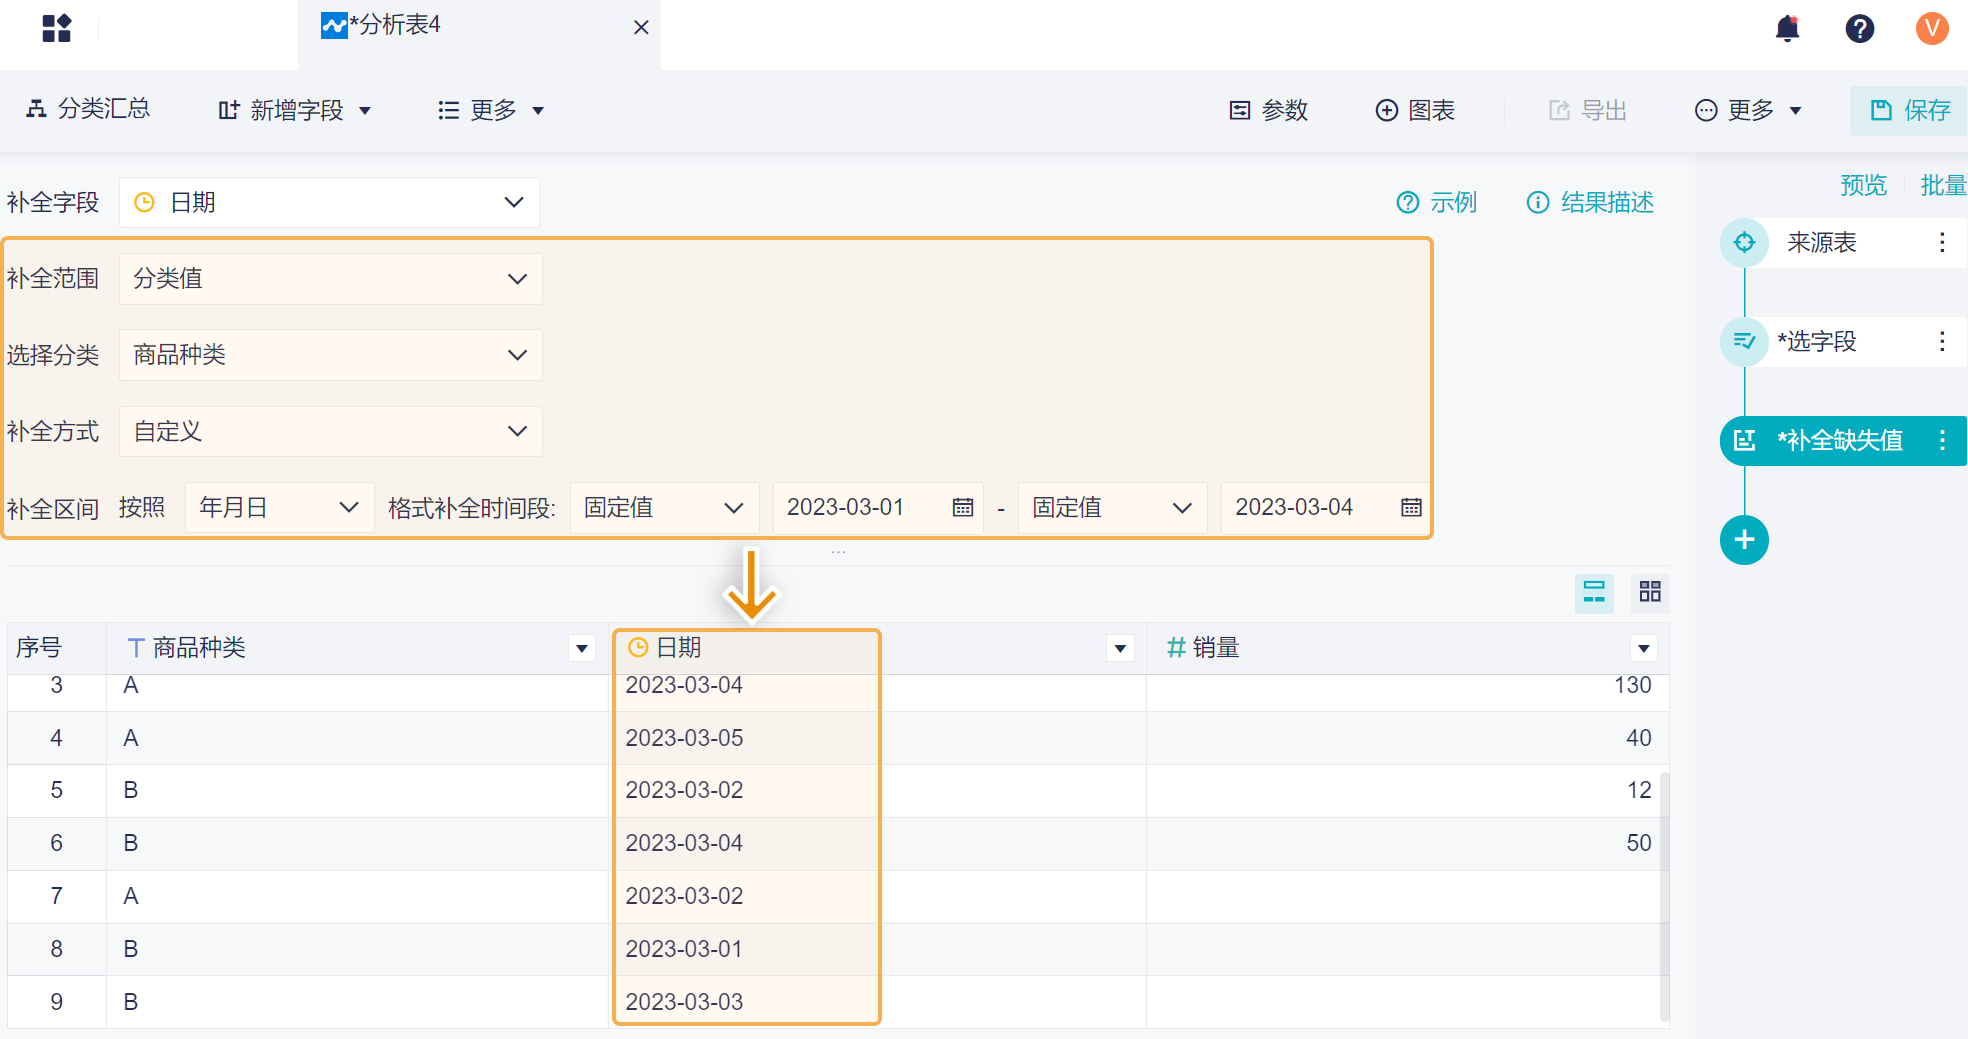Viewport: 1968px width, 1039px height.
Task: Click the 参数 toolbar button
Action: 1268,110
